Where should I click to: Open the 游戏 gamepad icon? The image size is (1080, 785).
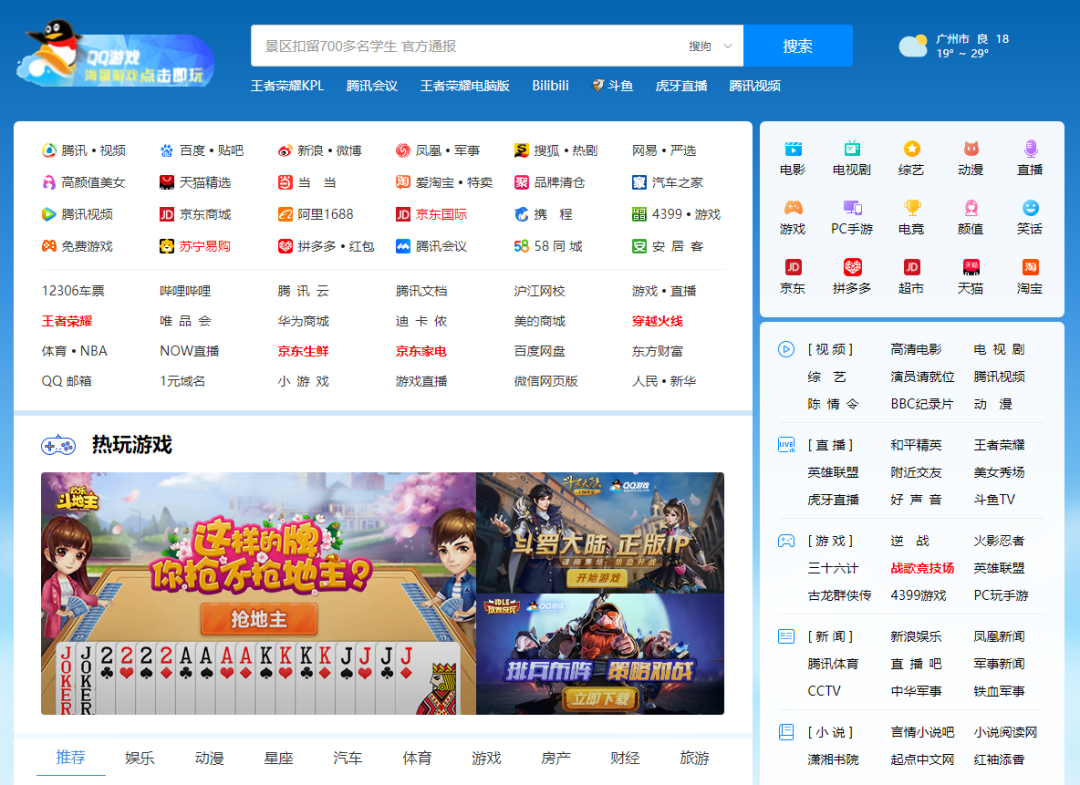[x=793, y=208]
